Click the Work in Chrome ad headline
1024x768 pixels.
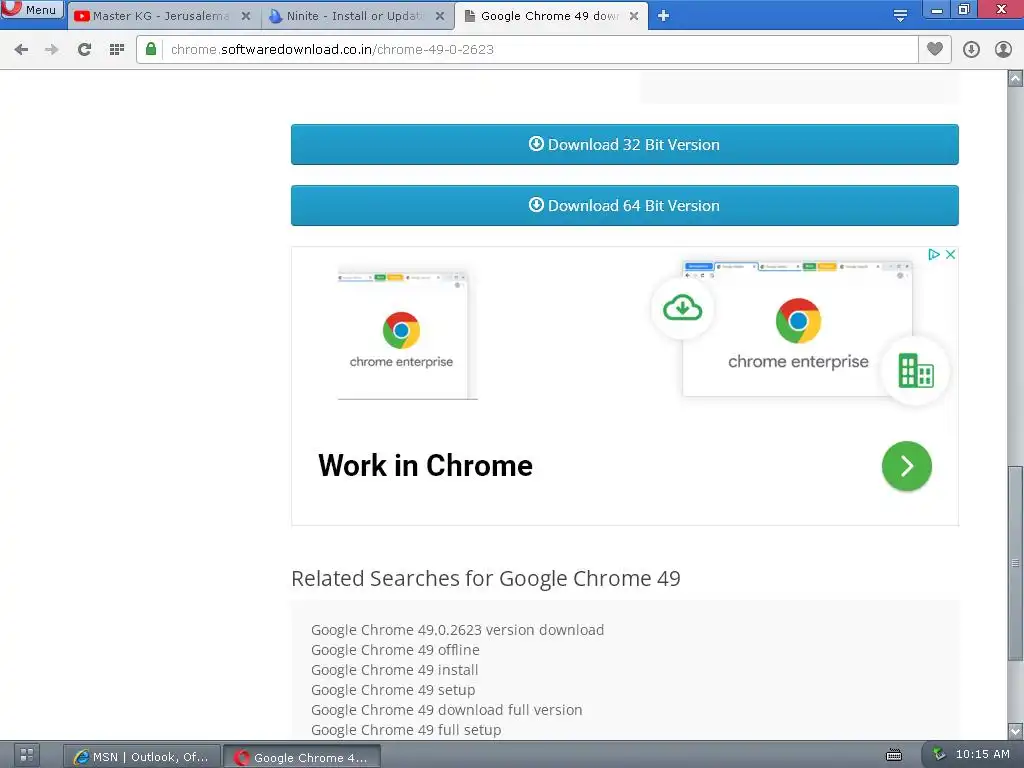point(425,466)
